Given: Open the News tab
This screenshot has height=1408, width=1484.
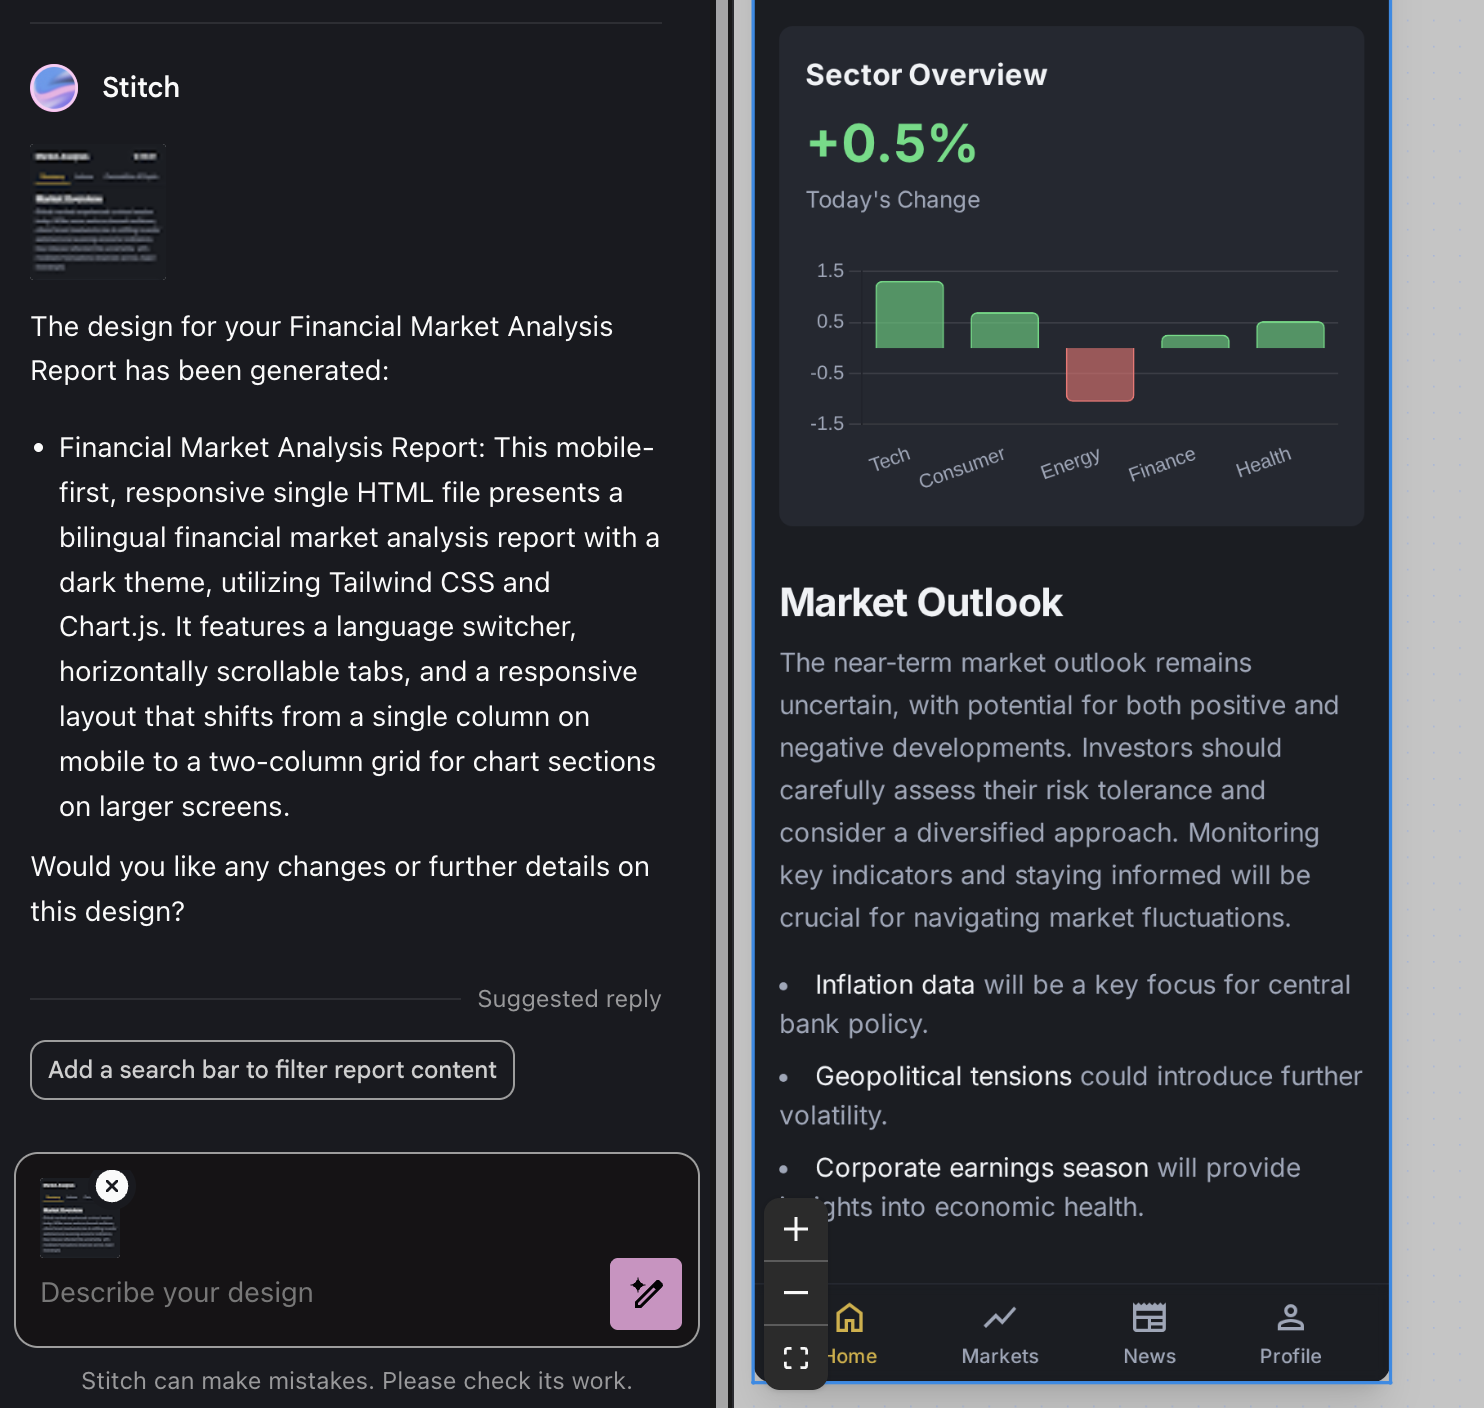Looking at the screenshot, I should pyautogui.click(x=1149, y=1334).
